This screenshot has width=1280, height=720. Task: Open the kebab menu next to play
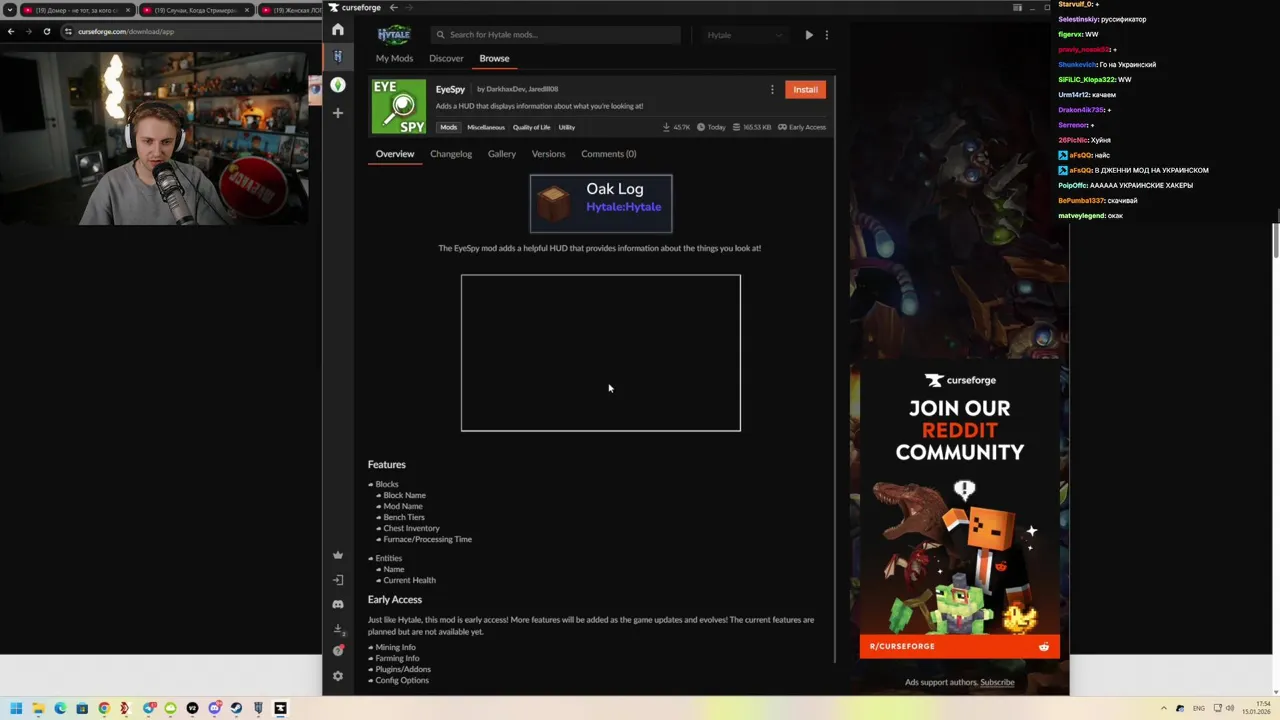point(826,35)
